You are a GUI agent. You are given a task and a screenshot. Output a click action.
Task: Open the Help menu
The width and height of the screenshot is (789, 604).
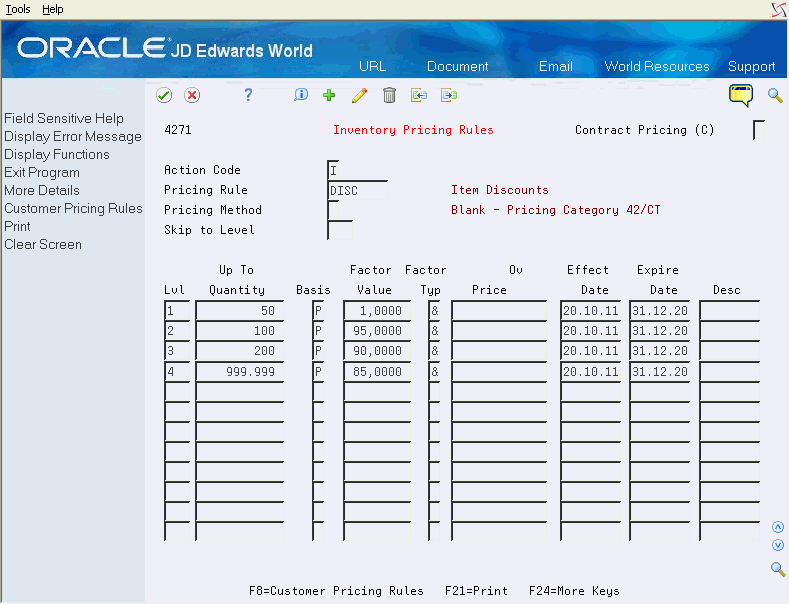point(52,9)
